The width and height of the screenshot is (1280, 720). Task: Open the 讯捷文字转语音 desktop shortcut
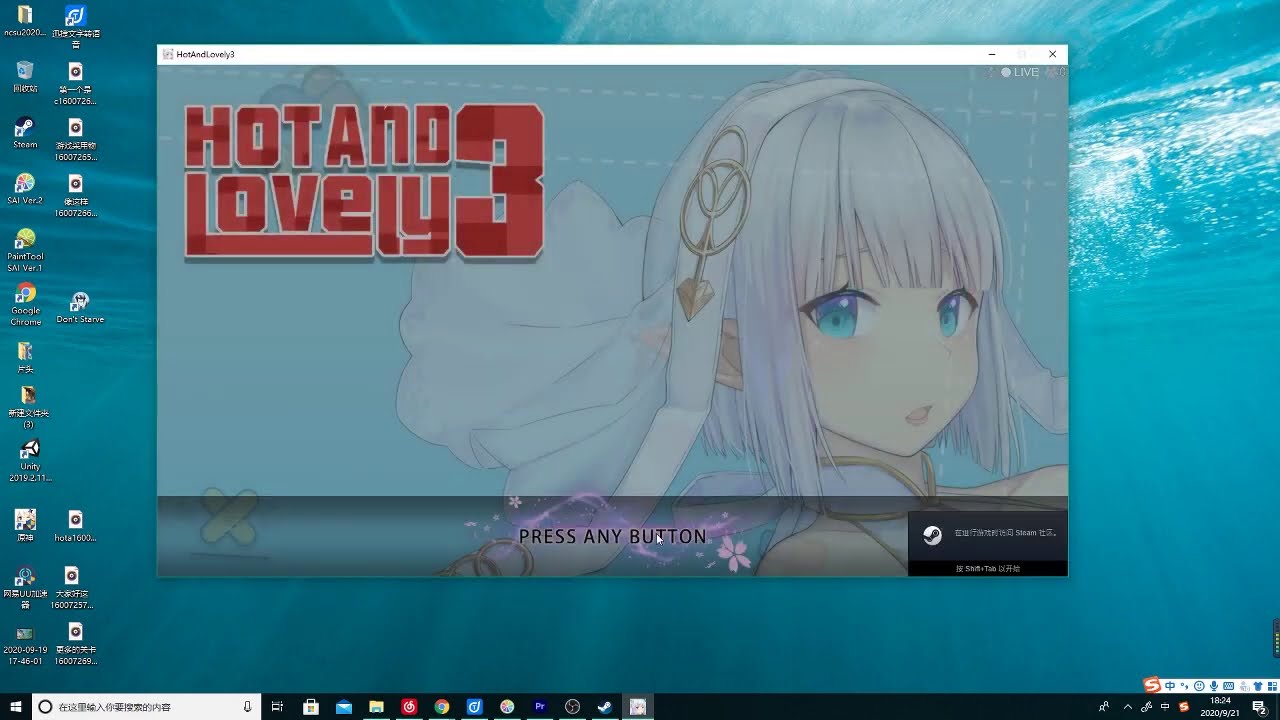click(x=75, y=26)
